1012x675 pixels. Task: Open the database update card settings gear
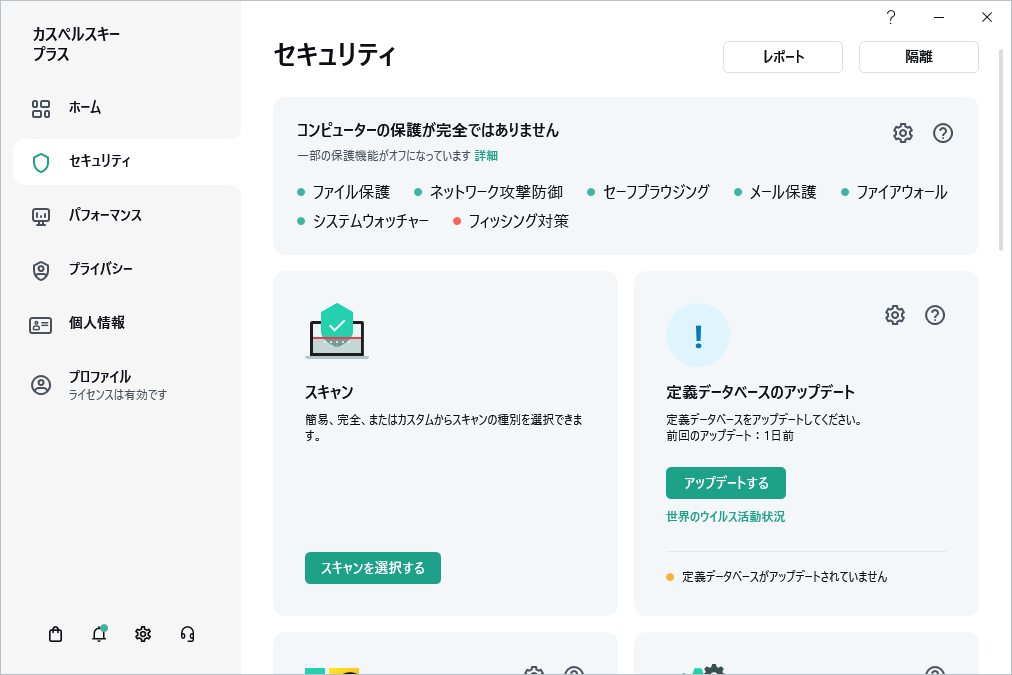coord(894,315)
